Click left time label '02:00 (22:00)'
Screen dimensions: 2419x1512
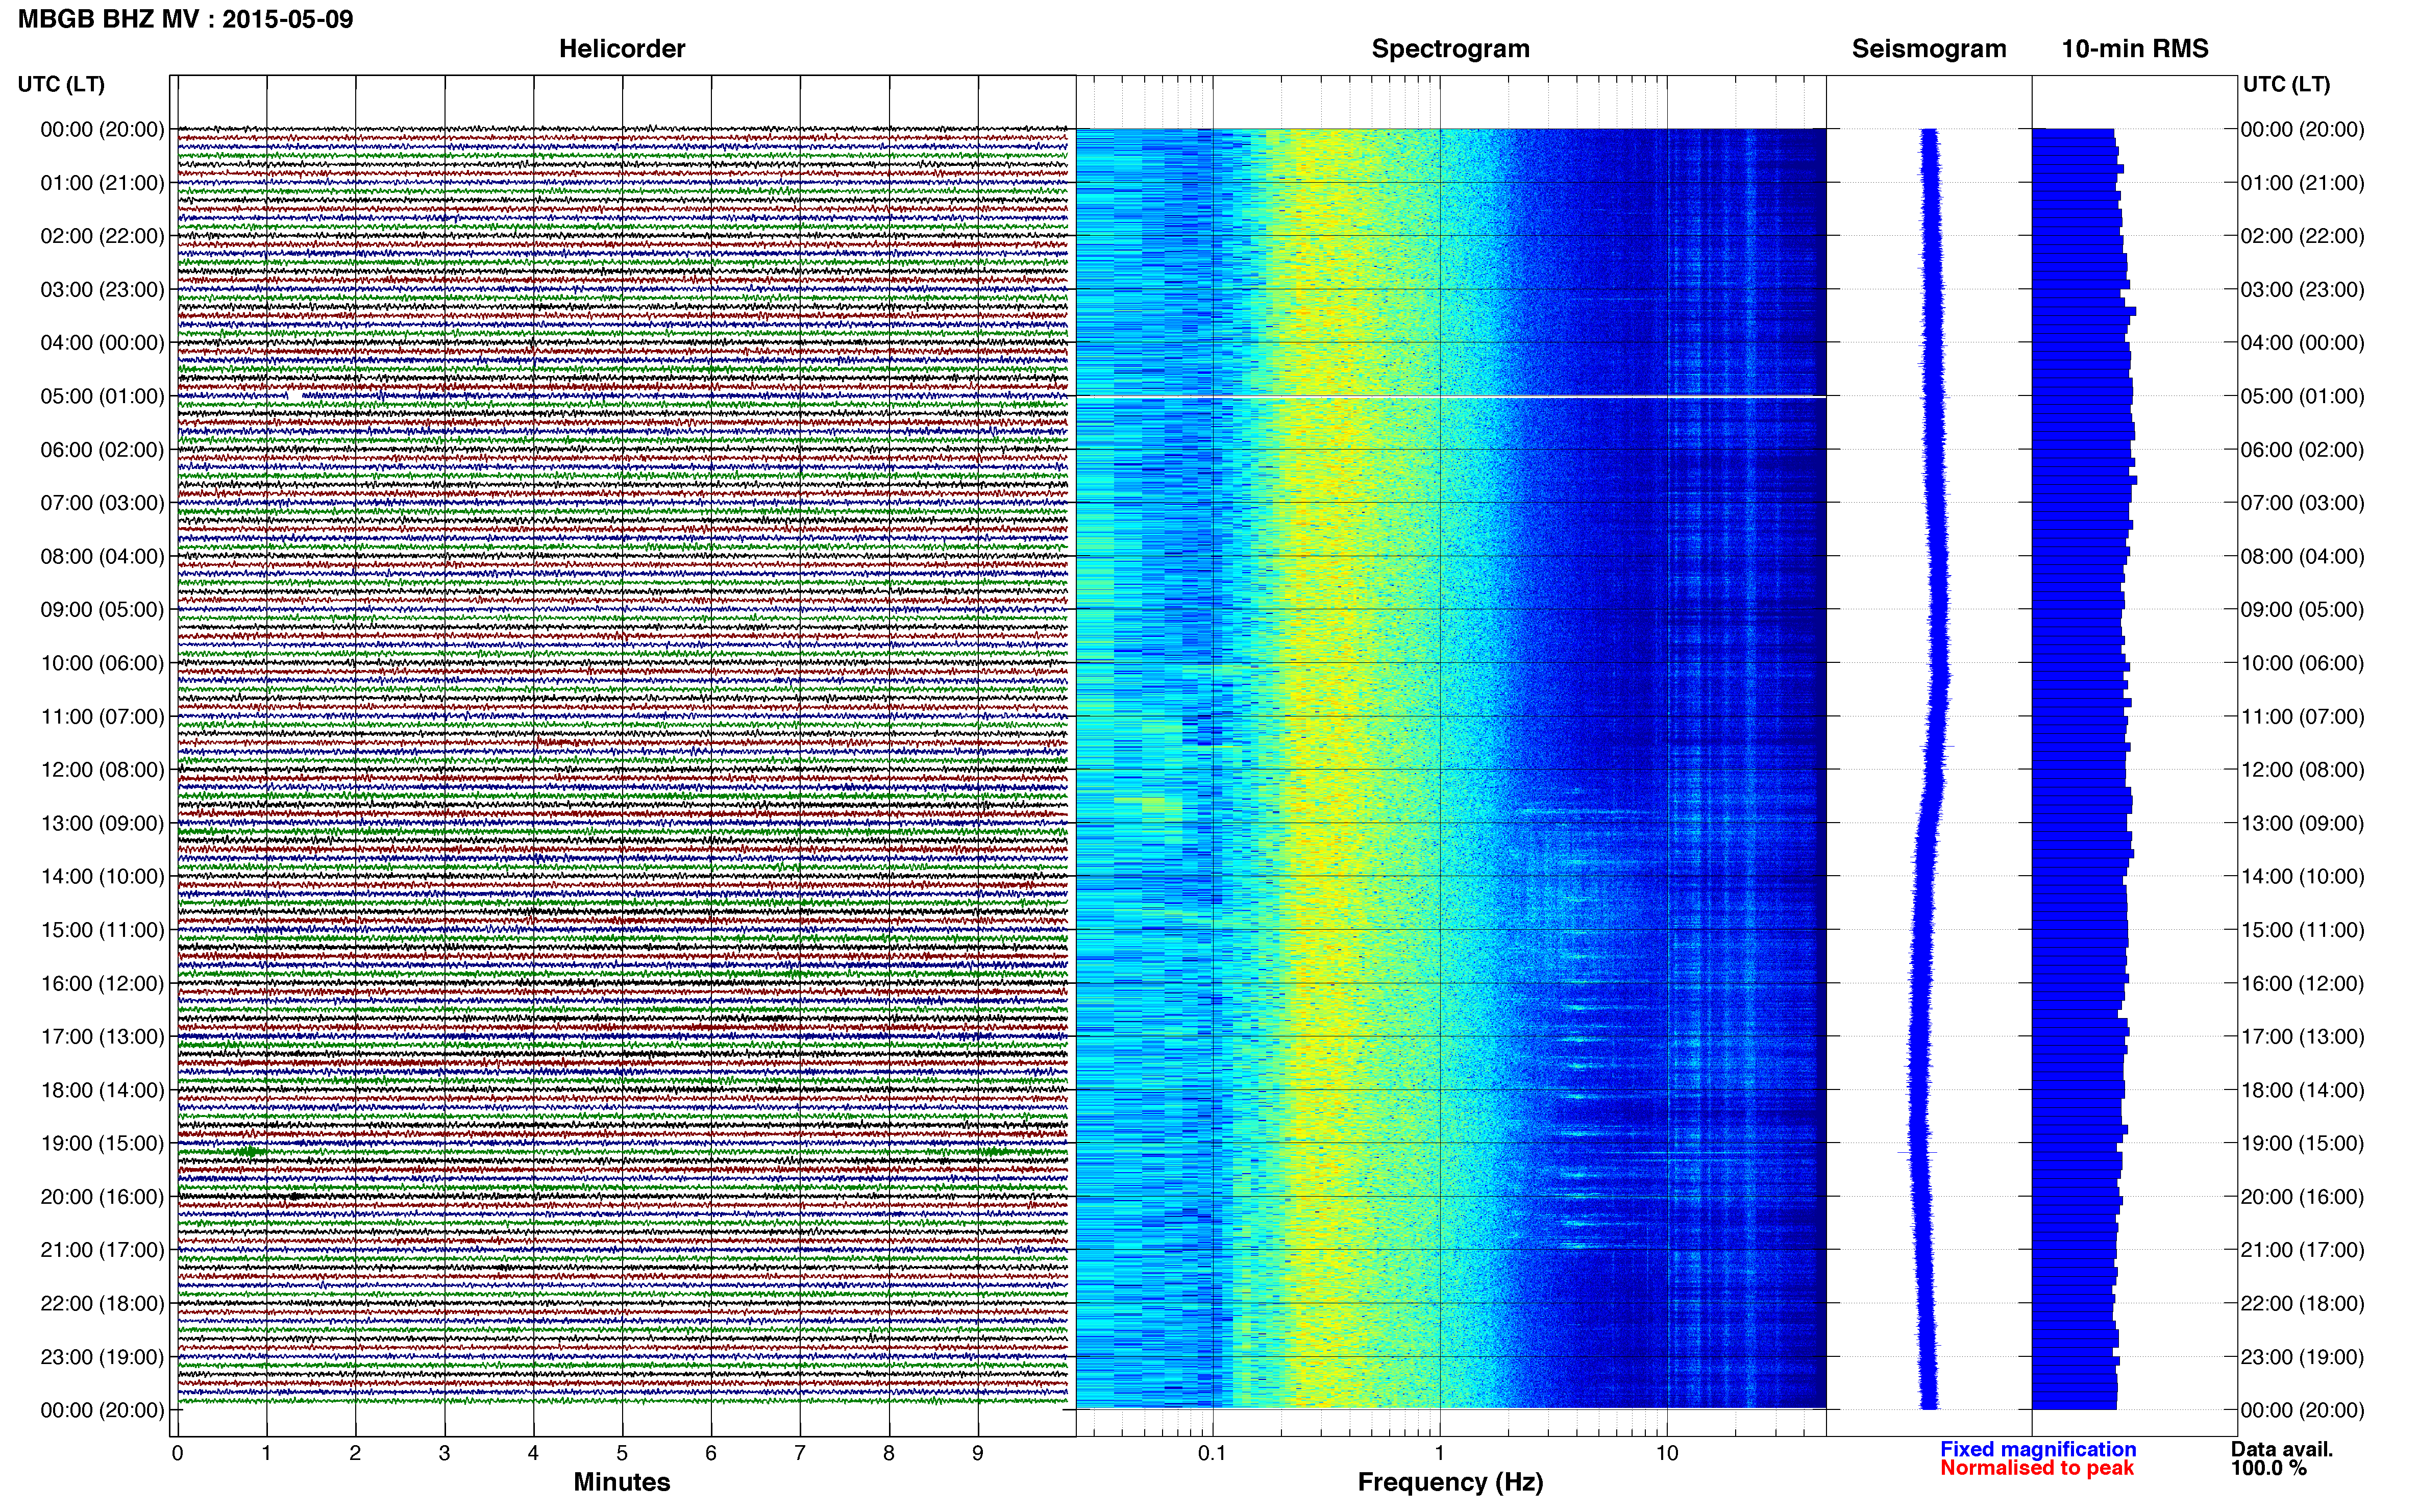tap(102, 236)
